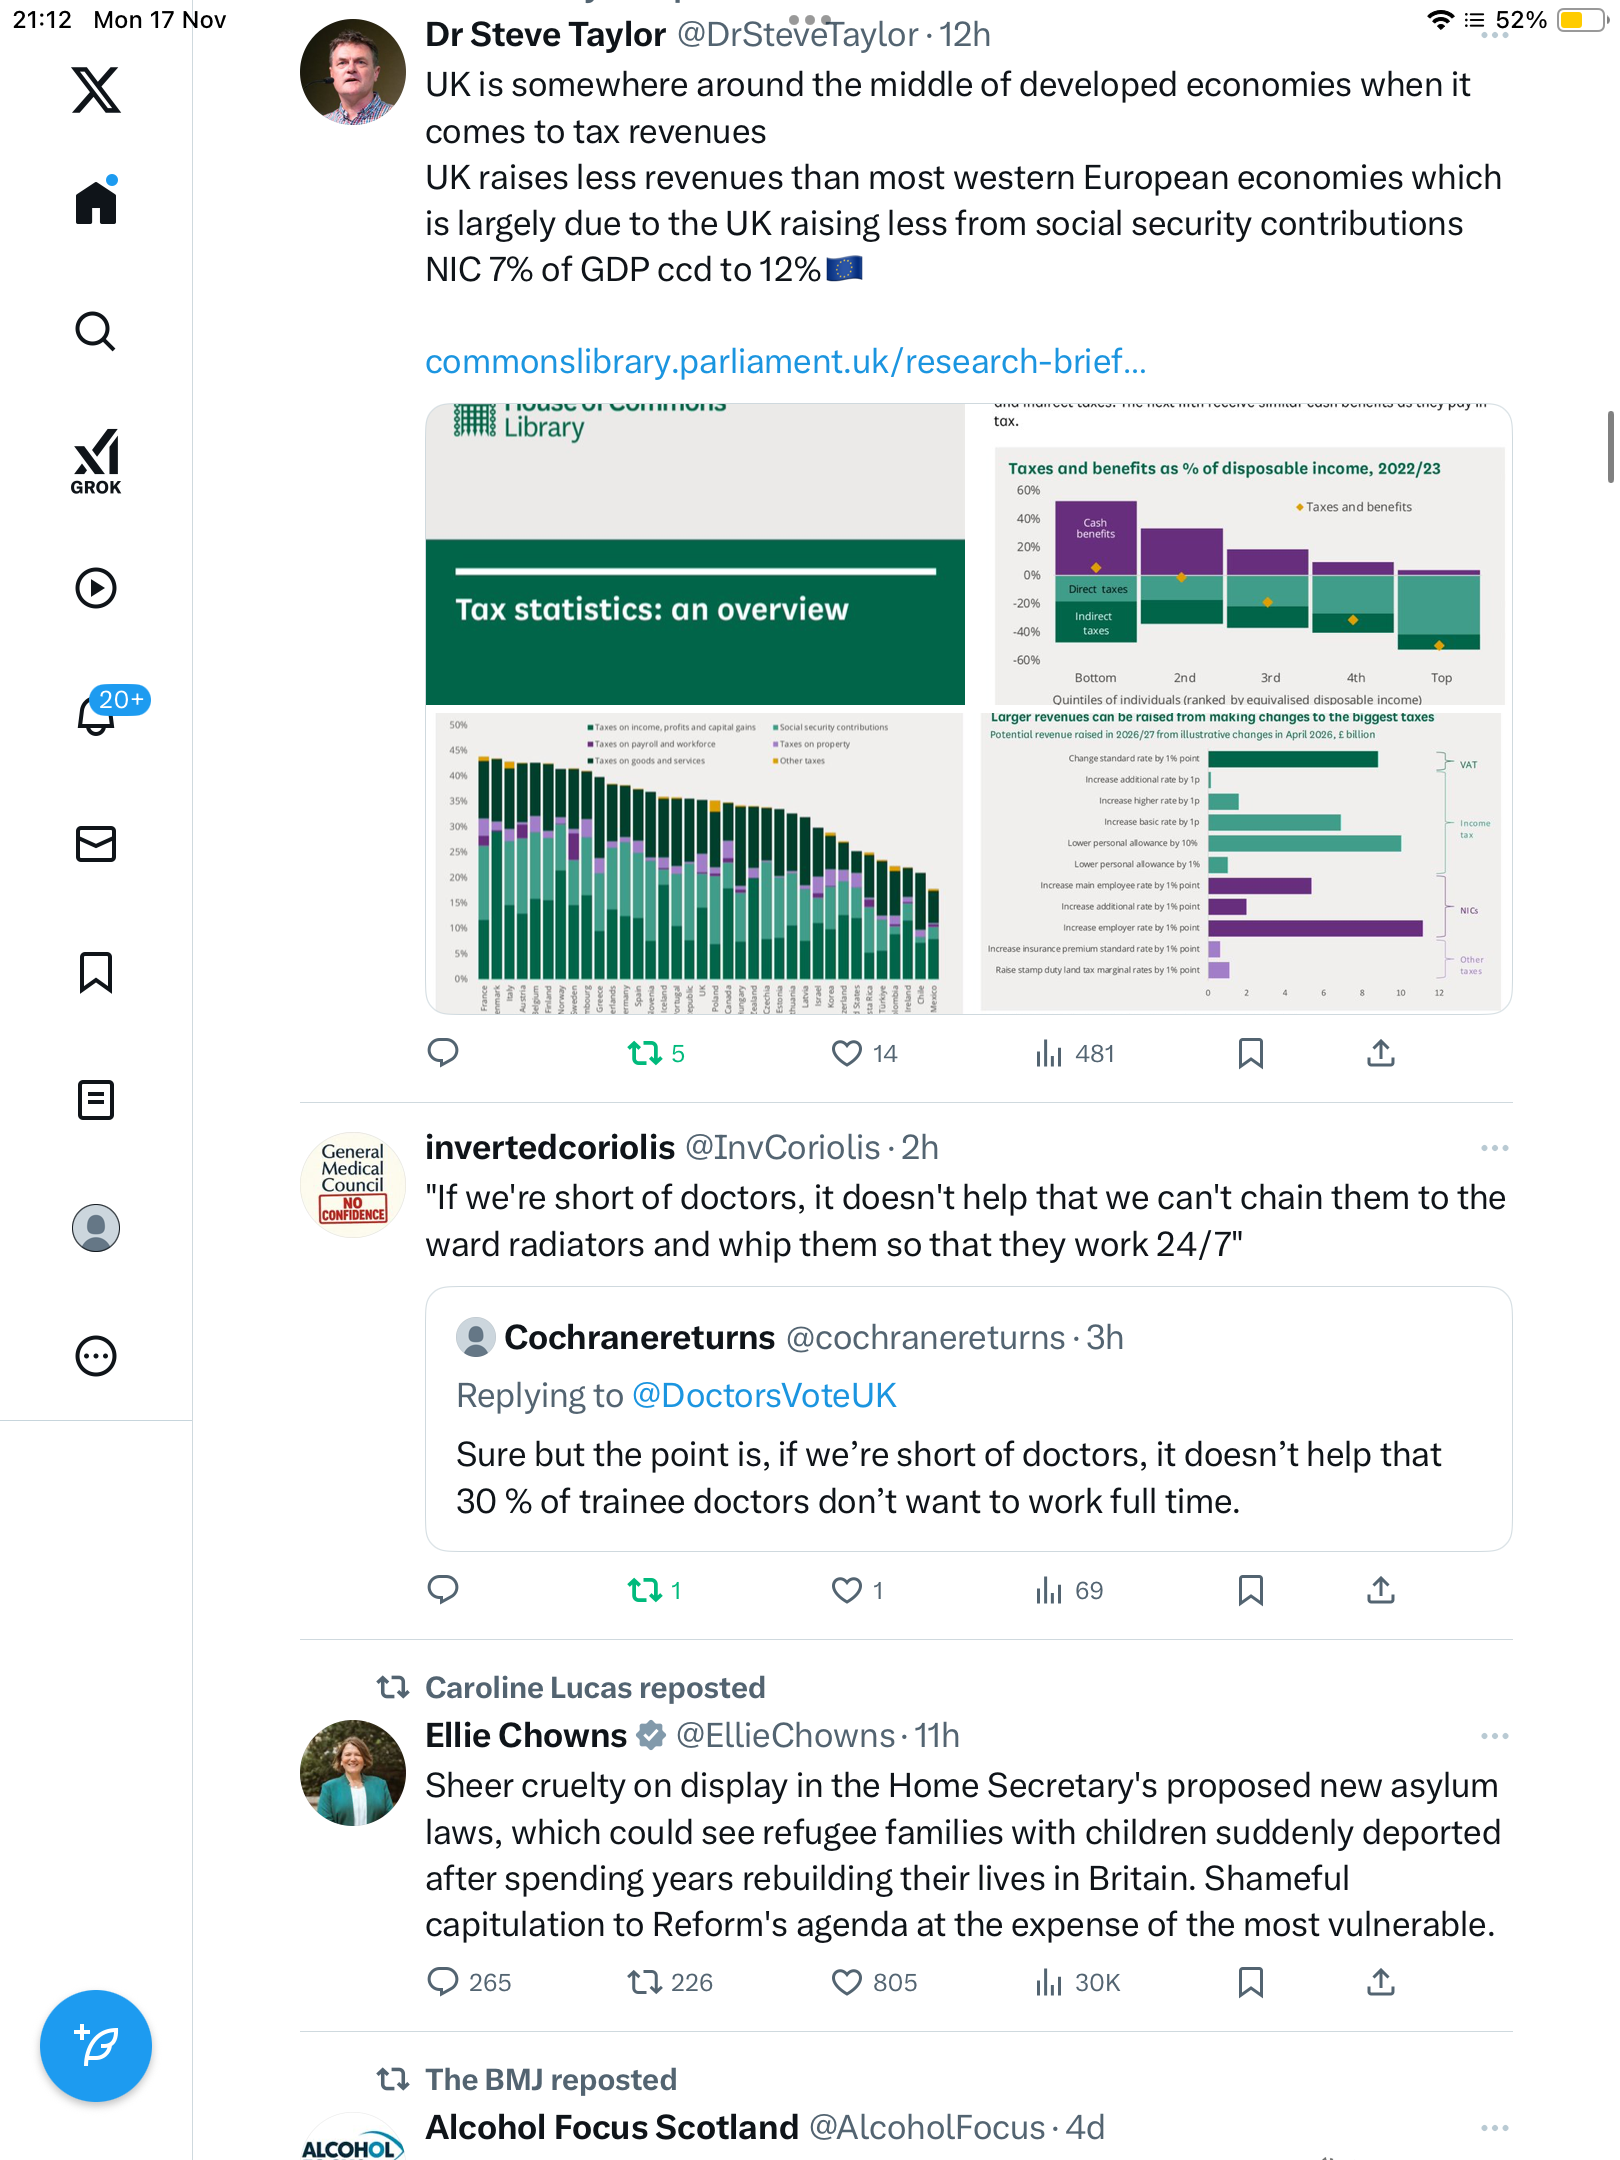This screenshot has width=1620, height=2160.
Task: Go to the Home feed icon
Action: (96, 203)
